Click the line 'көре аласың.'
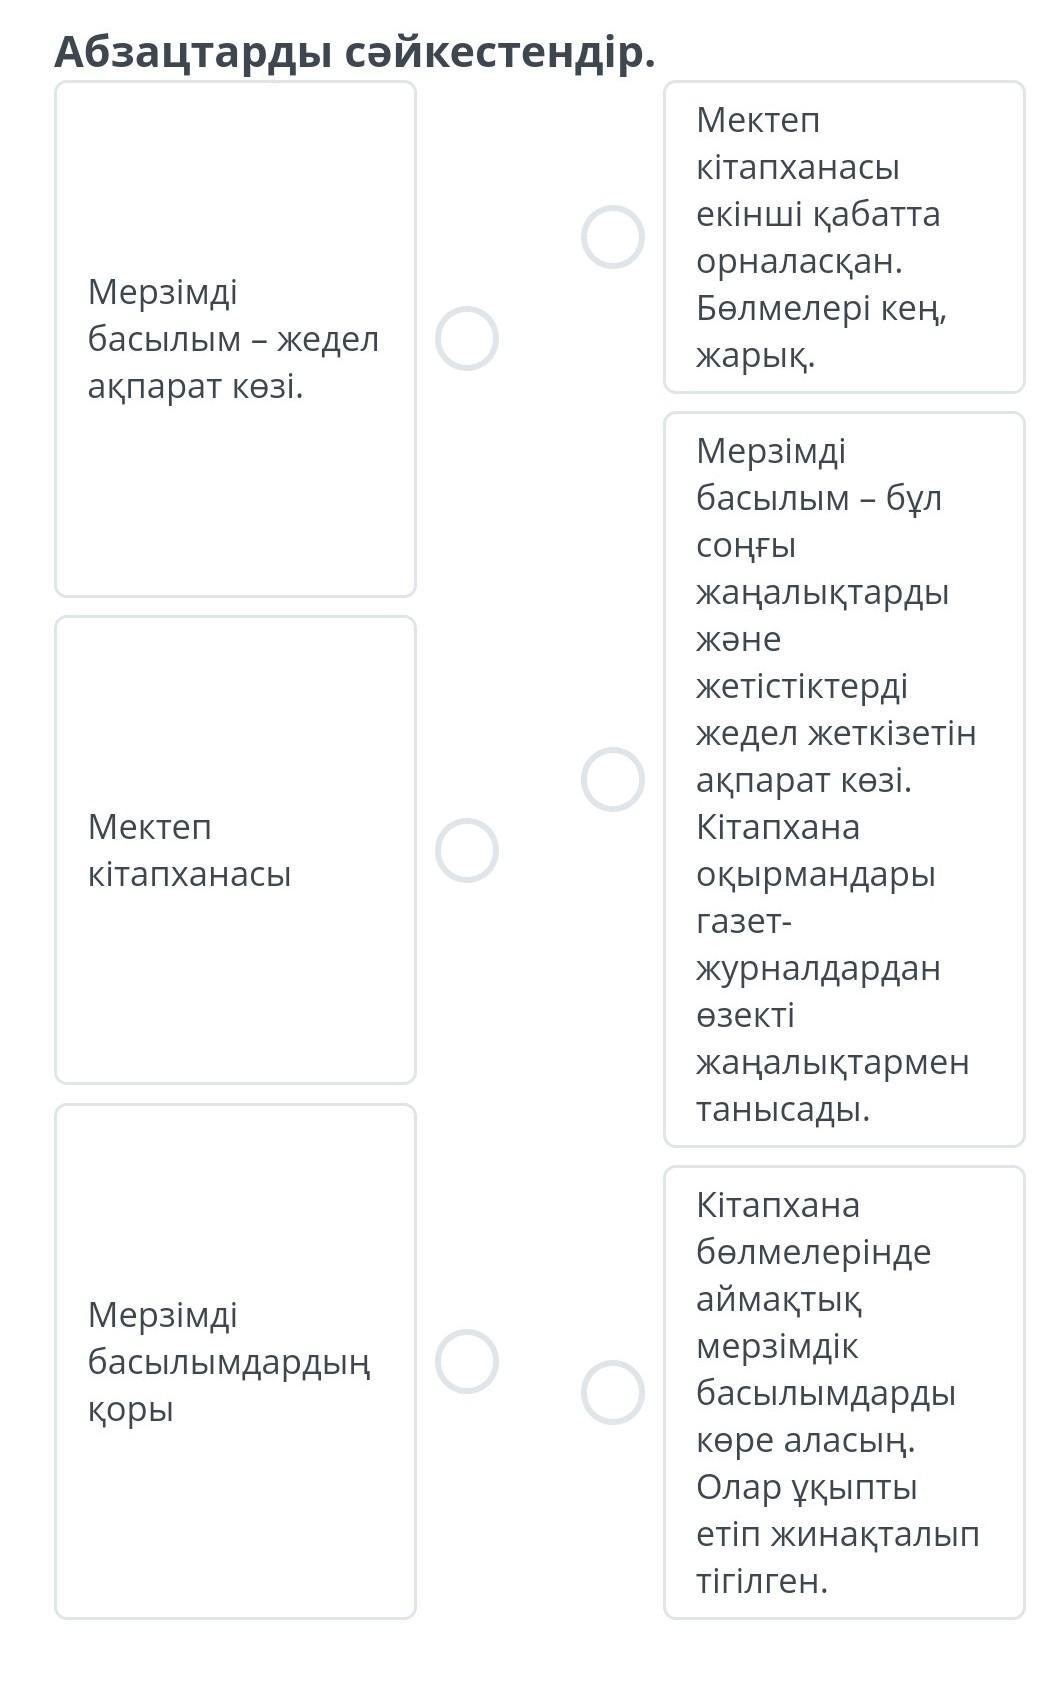Image resolution: width=1055 pixels, height=1686 pixels. click(805, 1440)
